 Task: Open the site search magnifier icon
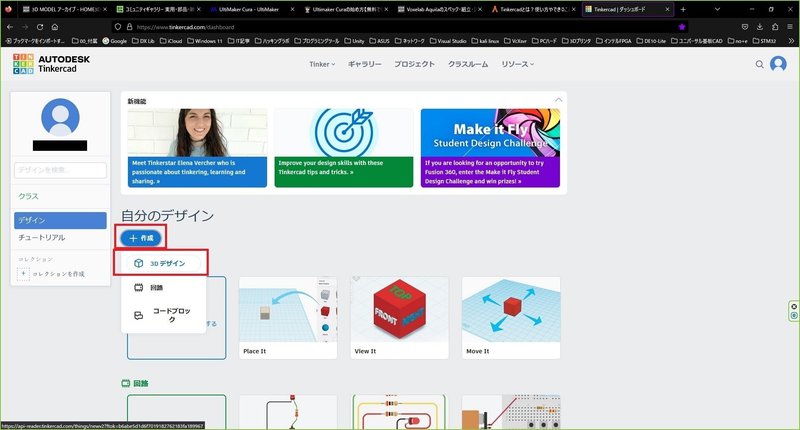click(759, 64)
